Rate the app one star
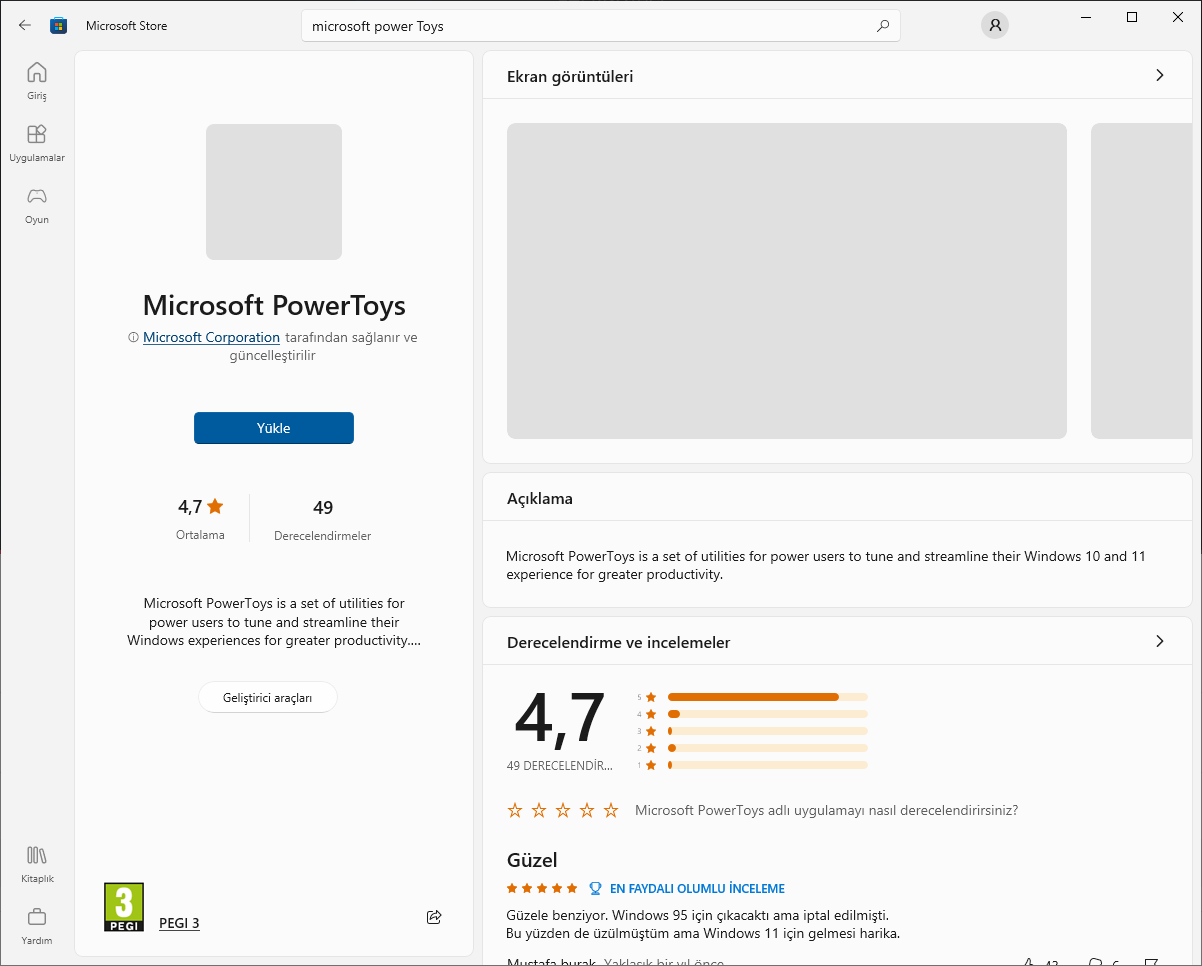 coord(515,810)
